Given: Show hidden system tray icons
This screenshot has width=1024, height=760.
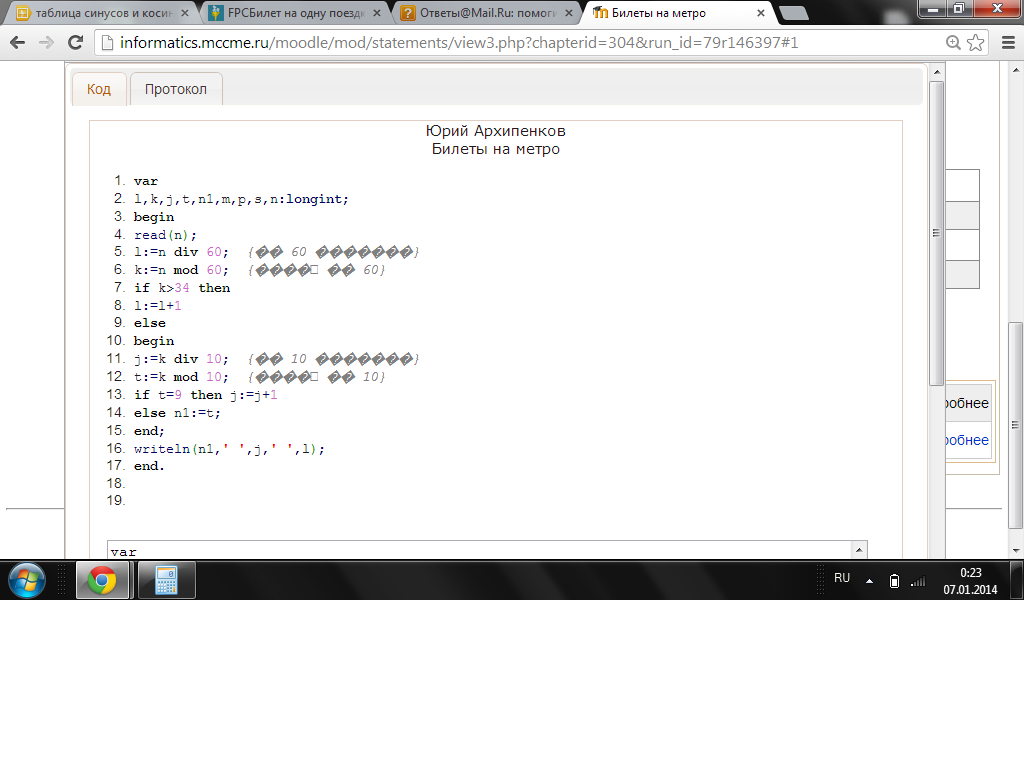Looking at the screenshot, I should coord(870,581).
